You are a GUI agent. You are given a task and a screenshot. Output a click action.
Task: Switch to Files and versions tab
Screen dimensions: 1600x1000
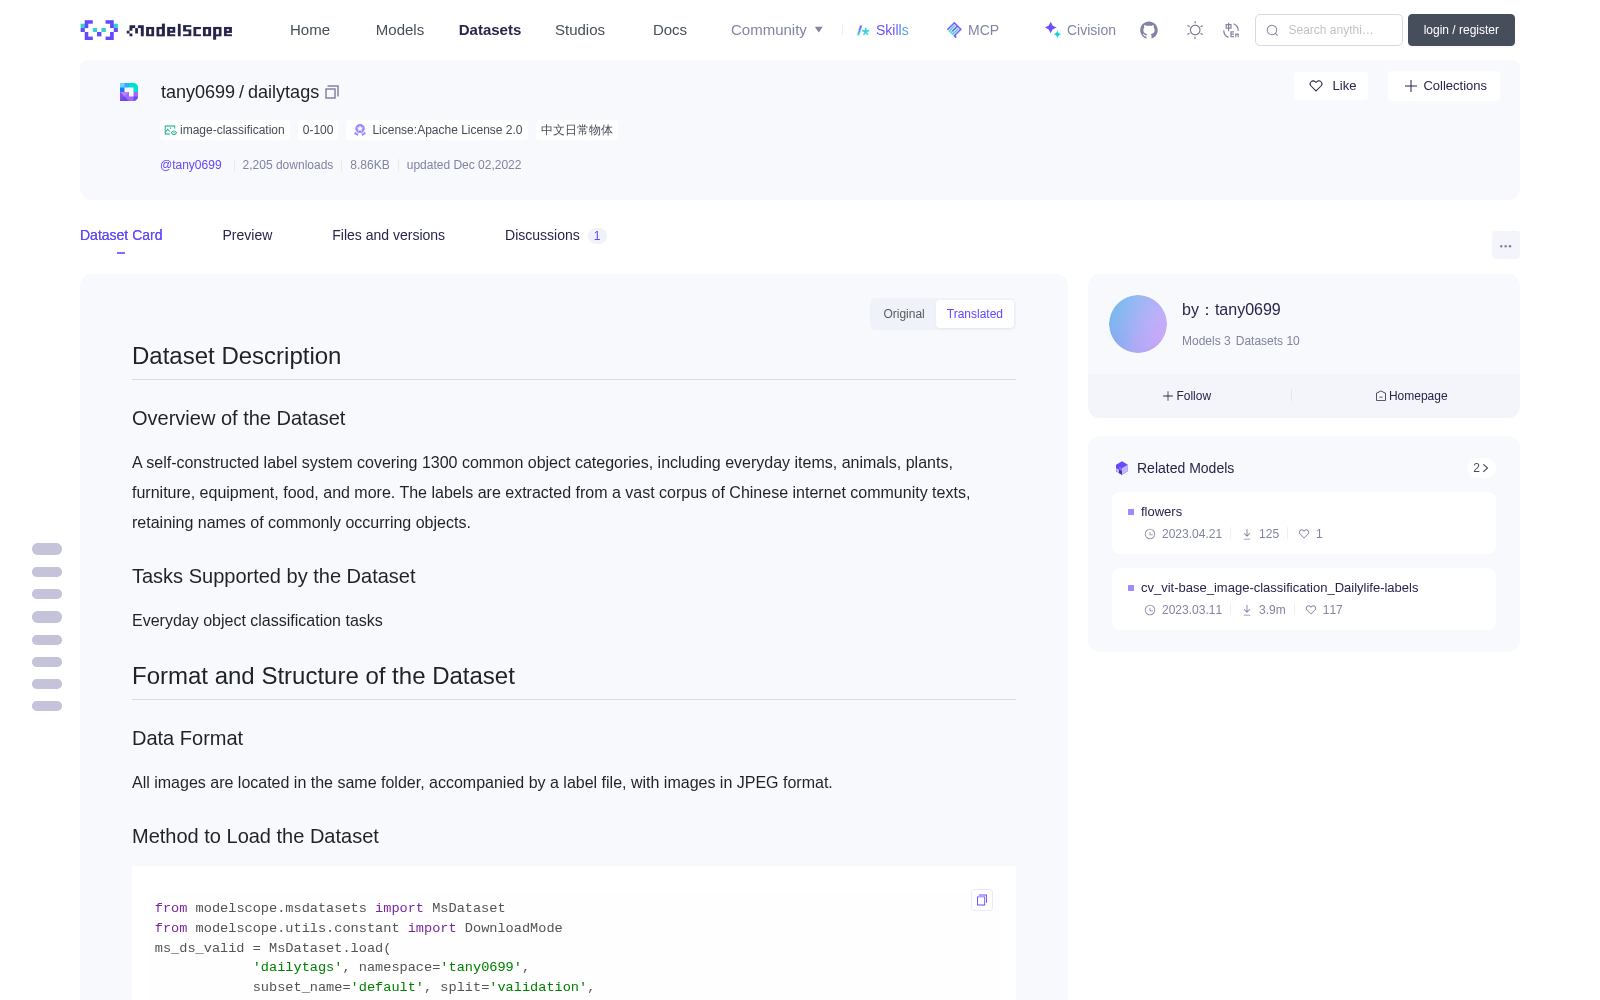pos(388,235)
